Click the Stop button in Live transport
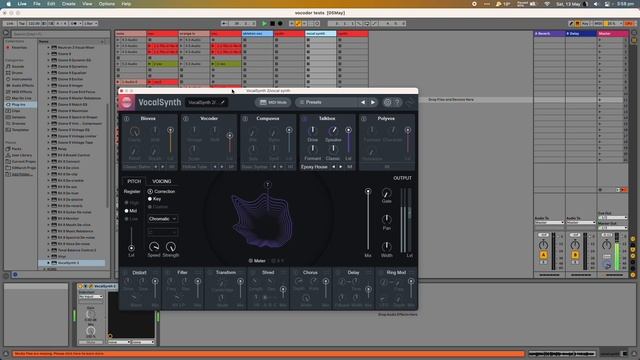The image size is (640, 360). coord(273,24)
